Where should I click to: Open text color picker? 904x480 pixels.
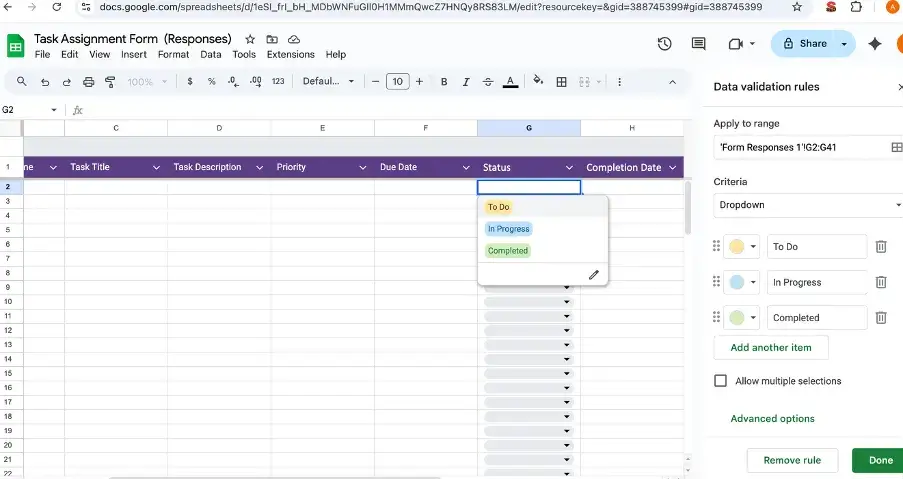(510, 82)
